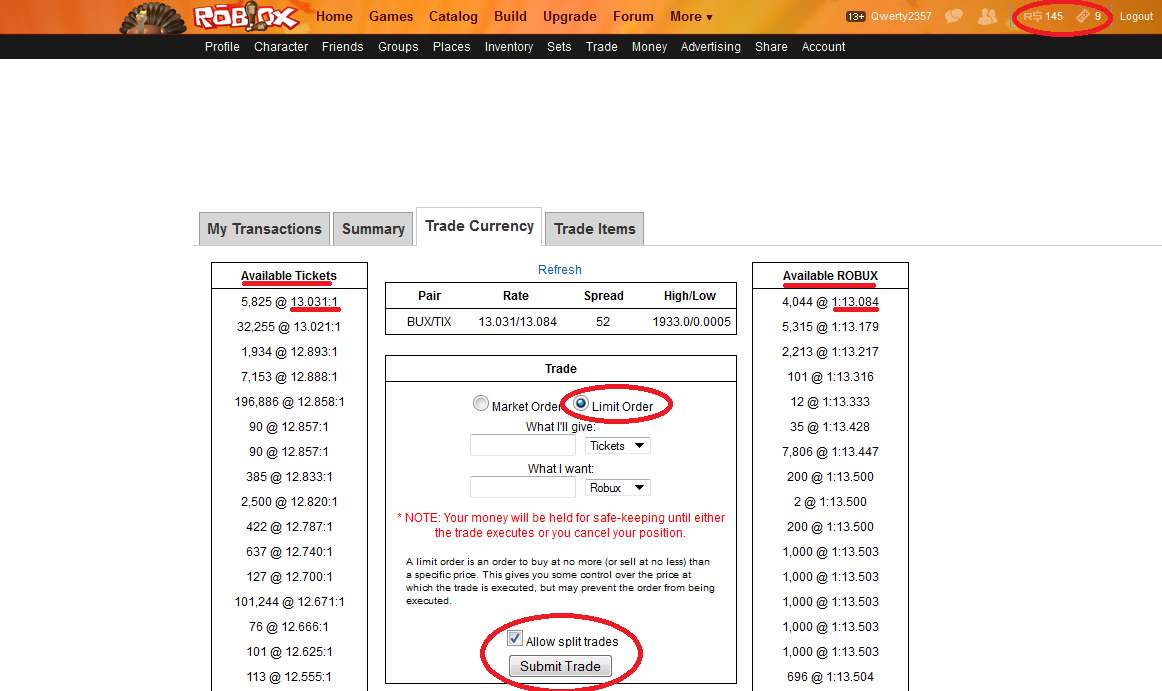1162x691 pixels.
Task: Open the Qwerty2357 username link
Action: [x=901, y=16]
